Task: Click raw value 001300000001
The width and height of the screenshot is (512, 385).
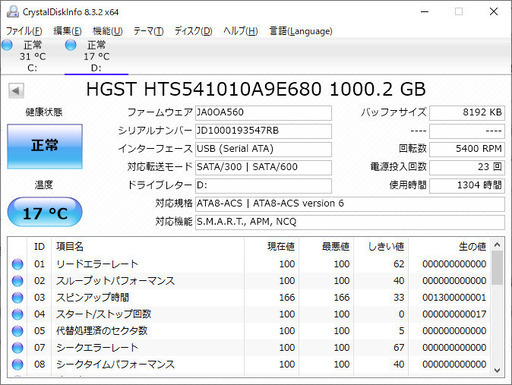Action: click(454, 298)
